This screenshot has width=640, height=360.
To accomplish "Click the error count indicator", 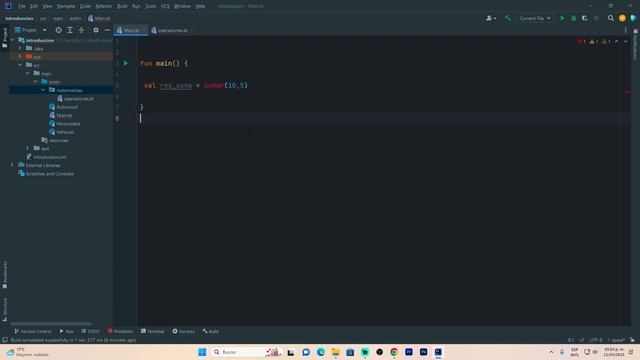I will point(582,42).
